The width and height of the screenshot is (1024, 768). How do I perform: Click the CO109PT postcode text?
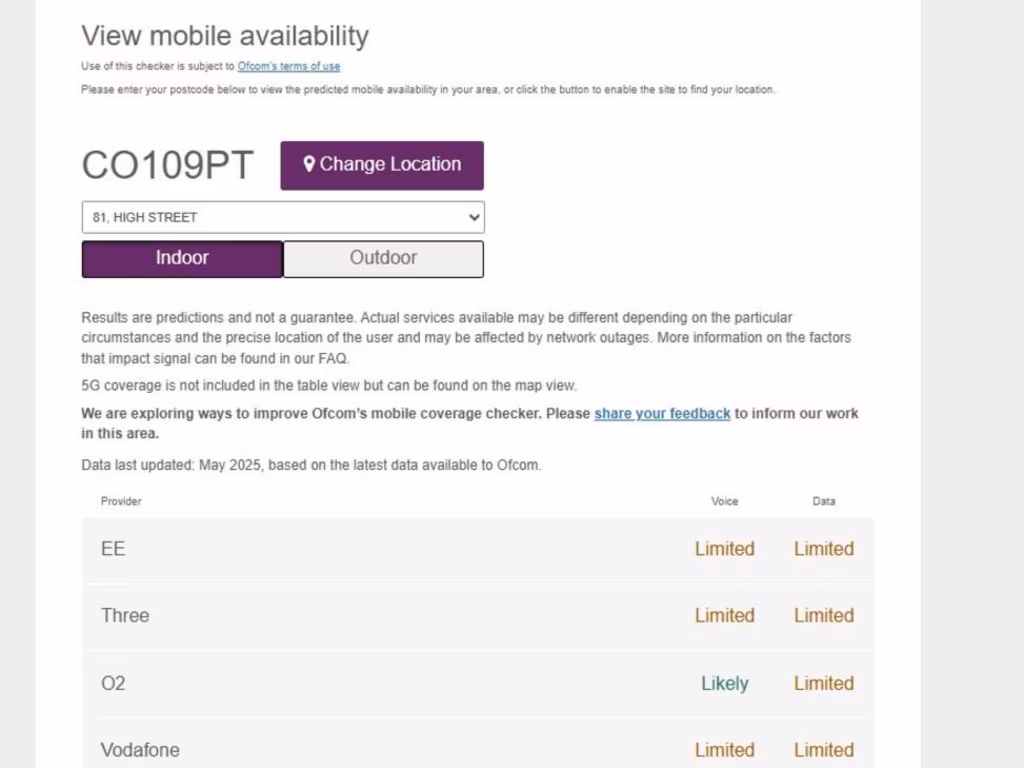click(168, 165)
